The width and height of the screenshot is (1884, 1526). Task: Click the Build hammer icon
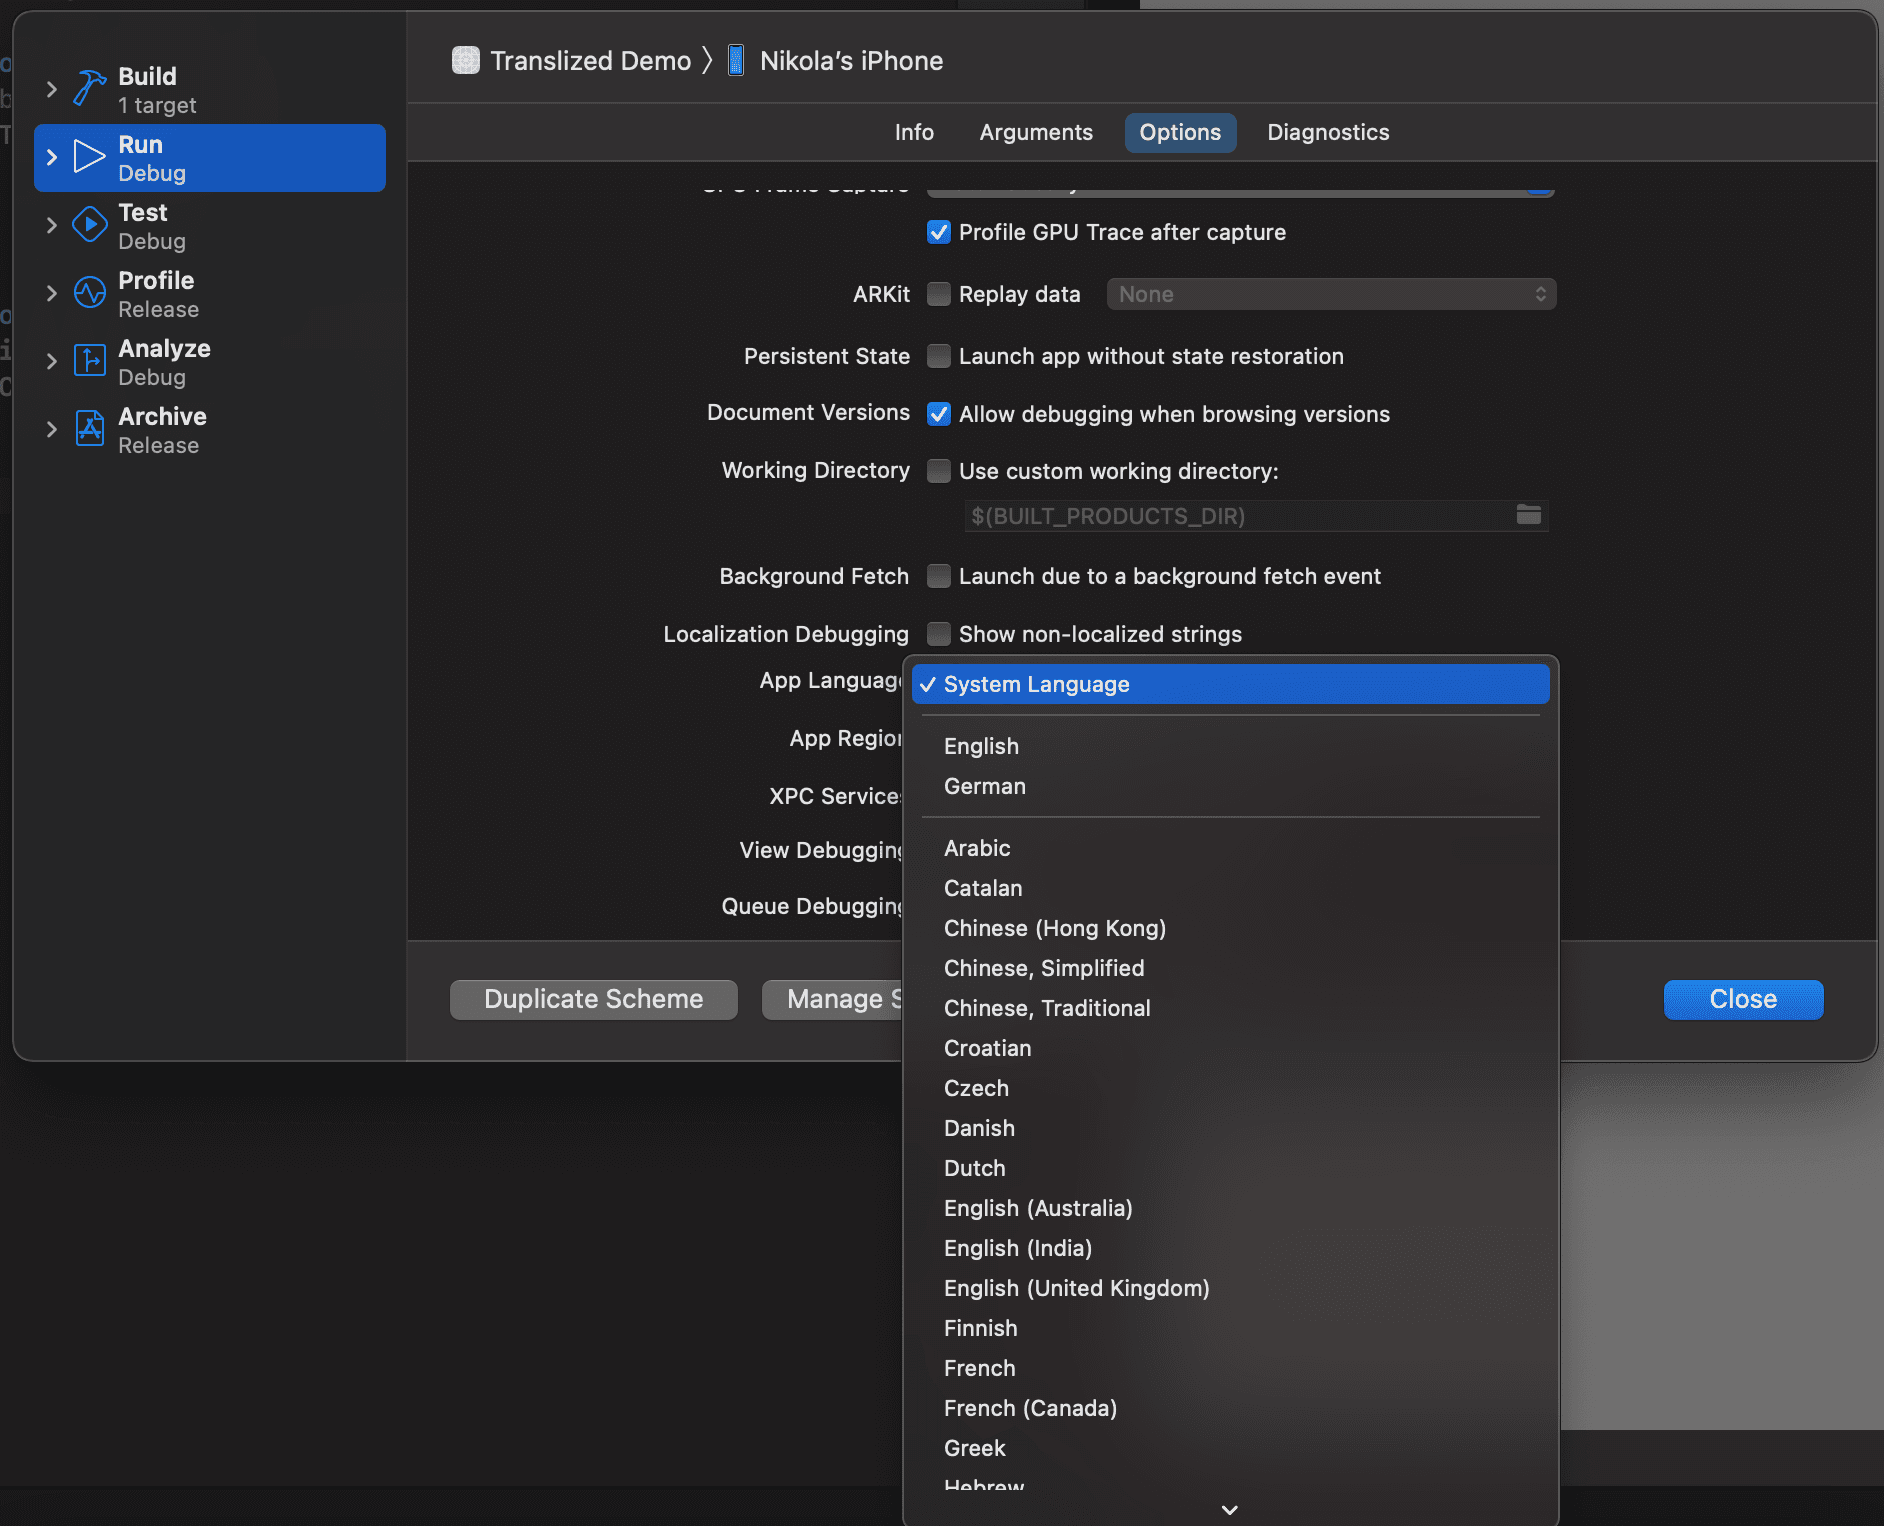click(x=90, y=89)
